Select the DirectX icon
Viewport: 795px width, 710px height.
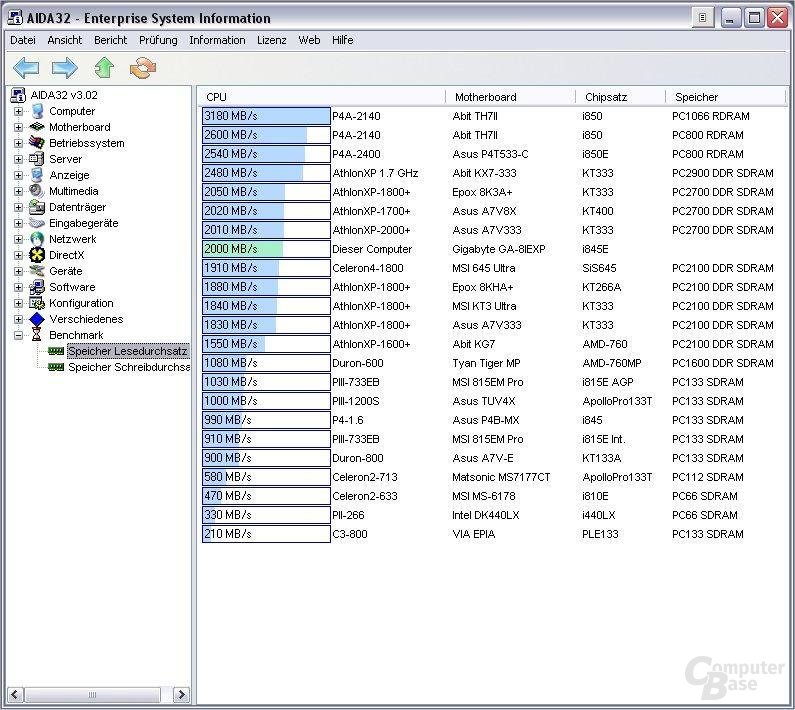point(37,255)
